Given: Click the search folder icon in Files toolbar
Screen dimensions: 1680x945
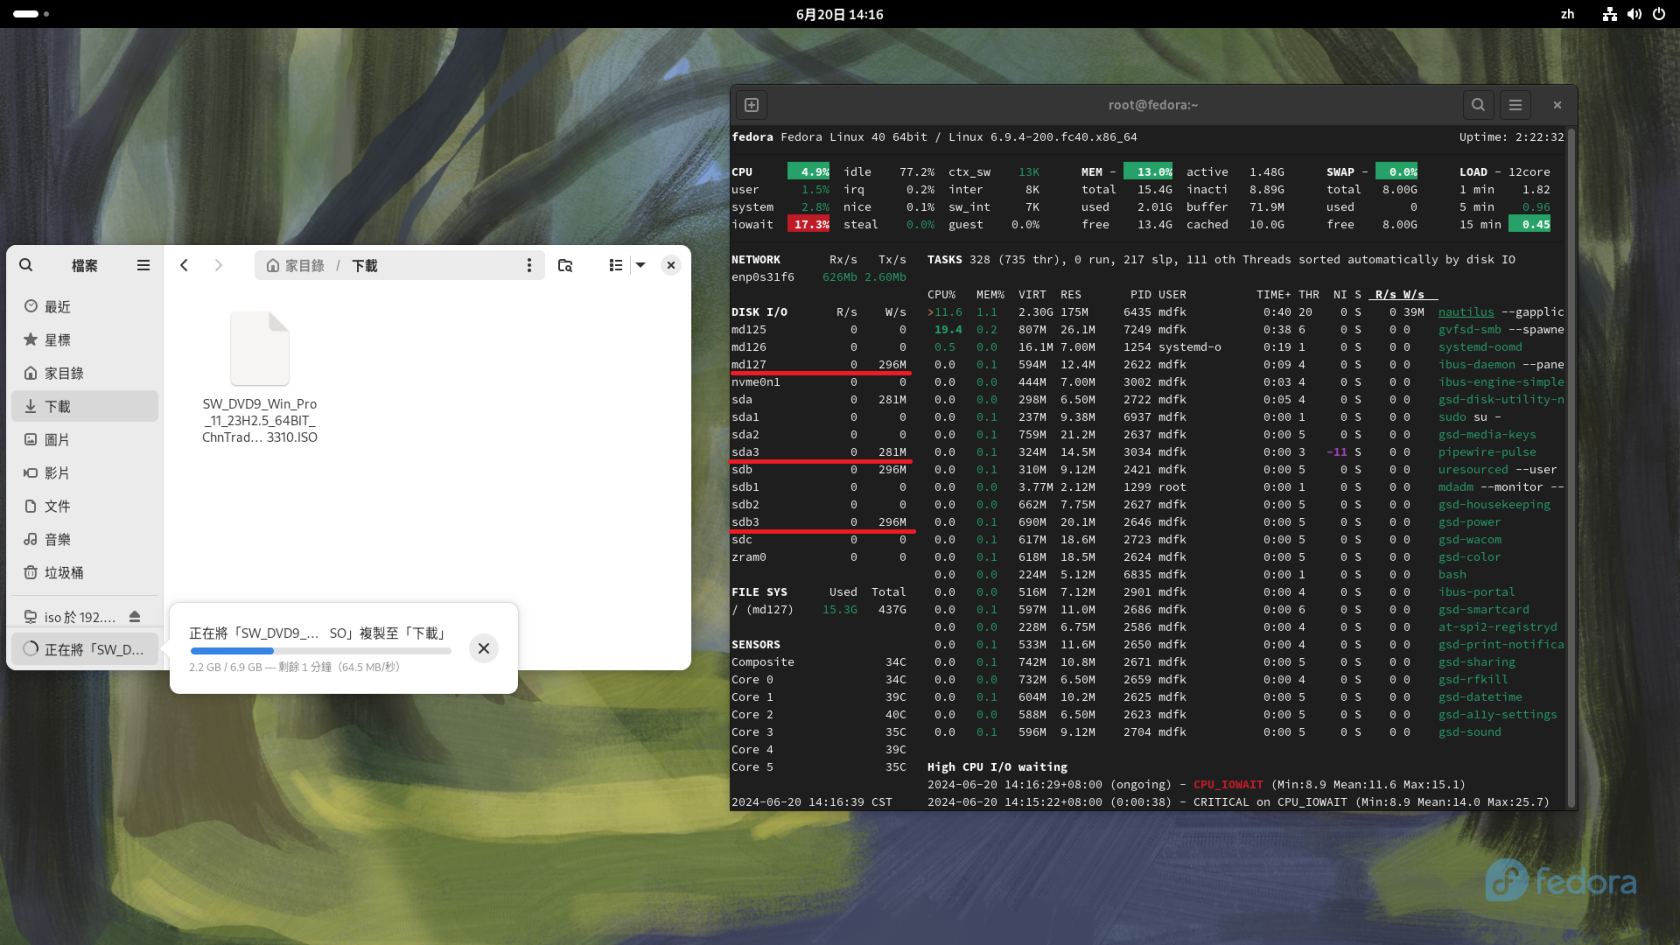Looking at the screenshot, I should (x=565, y=265).
